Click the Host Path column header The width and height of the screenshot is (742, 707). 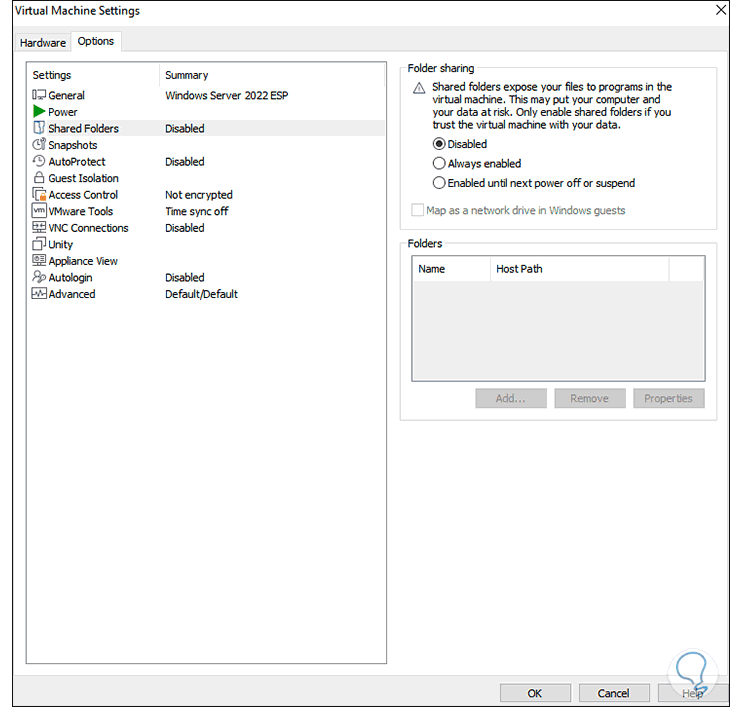[x=519, y=269]
